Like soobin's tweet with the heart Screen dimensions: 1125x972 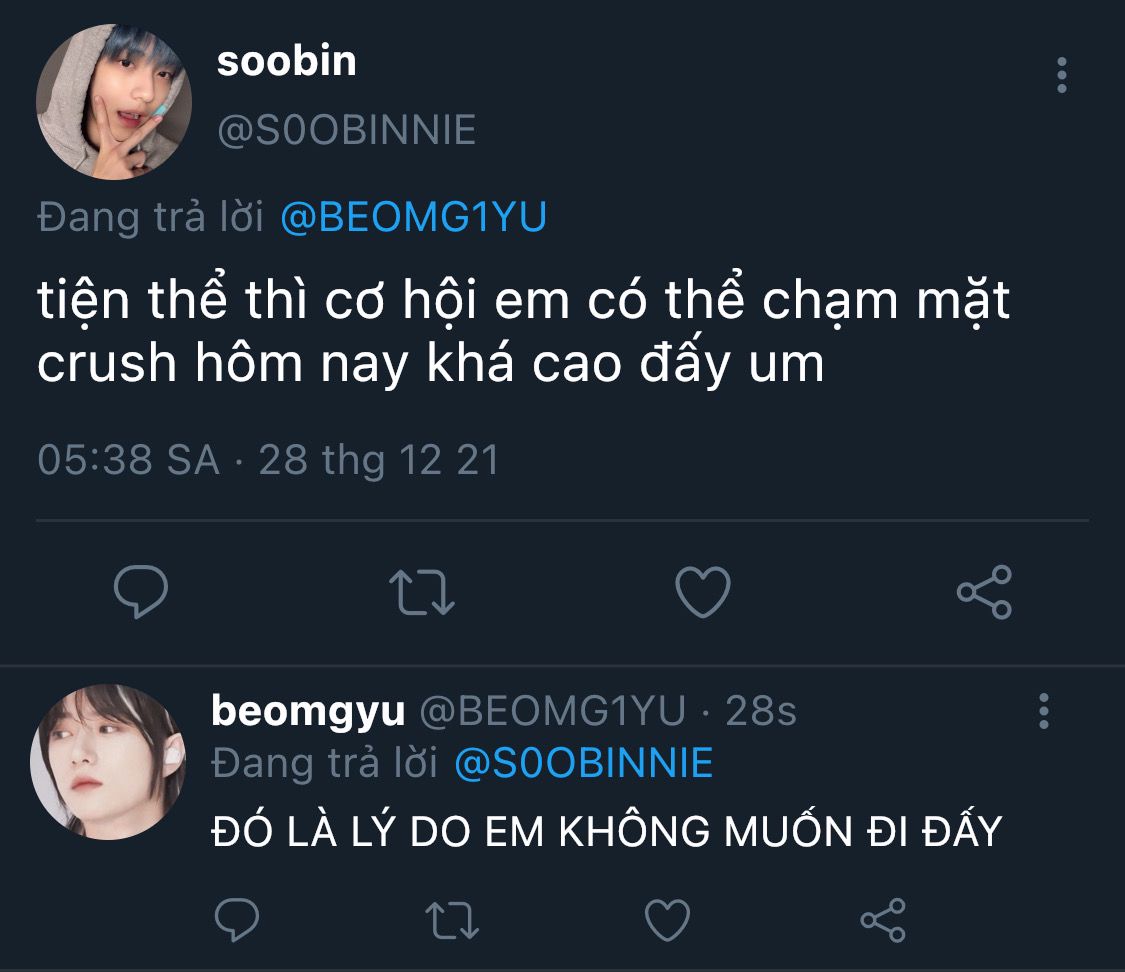point(703,592)
